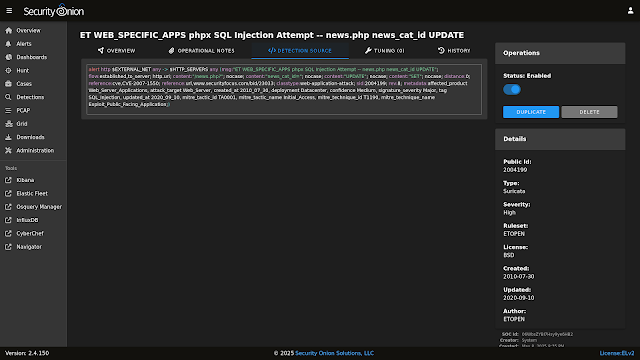The image size is (640, 360).
Task: Click the Dashboards icon in sidebar
Action: [x=8, y=57]
